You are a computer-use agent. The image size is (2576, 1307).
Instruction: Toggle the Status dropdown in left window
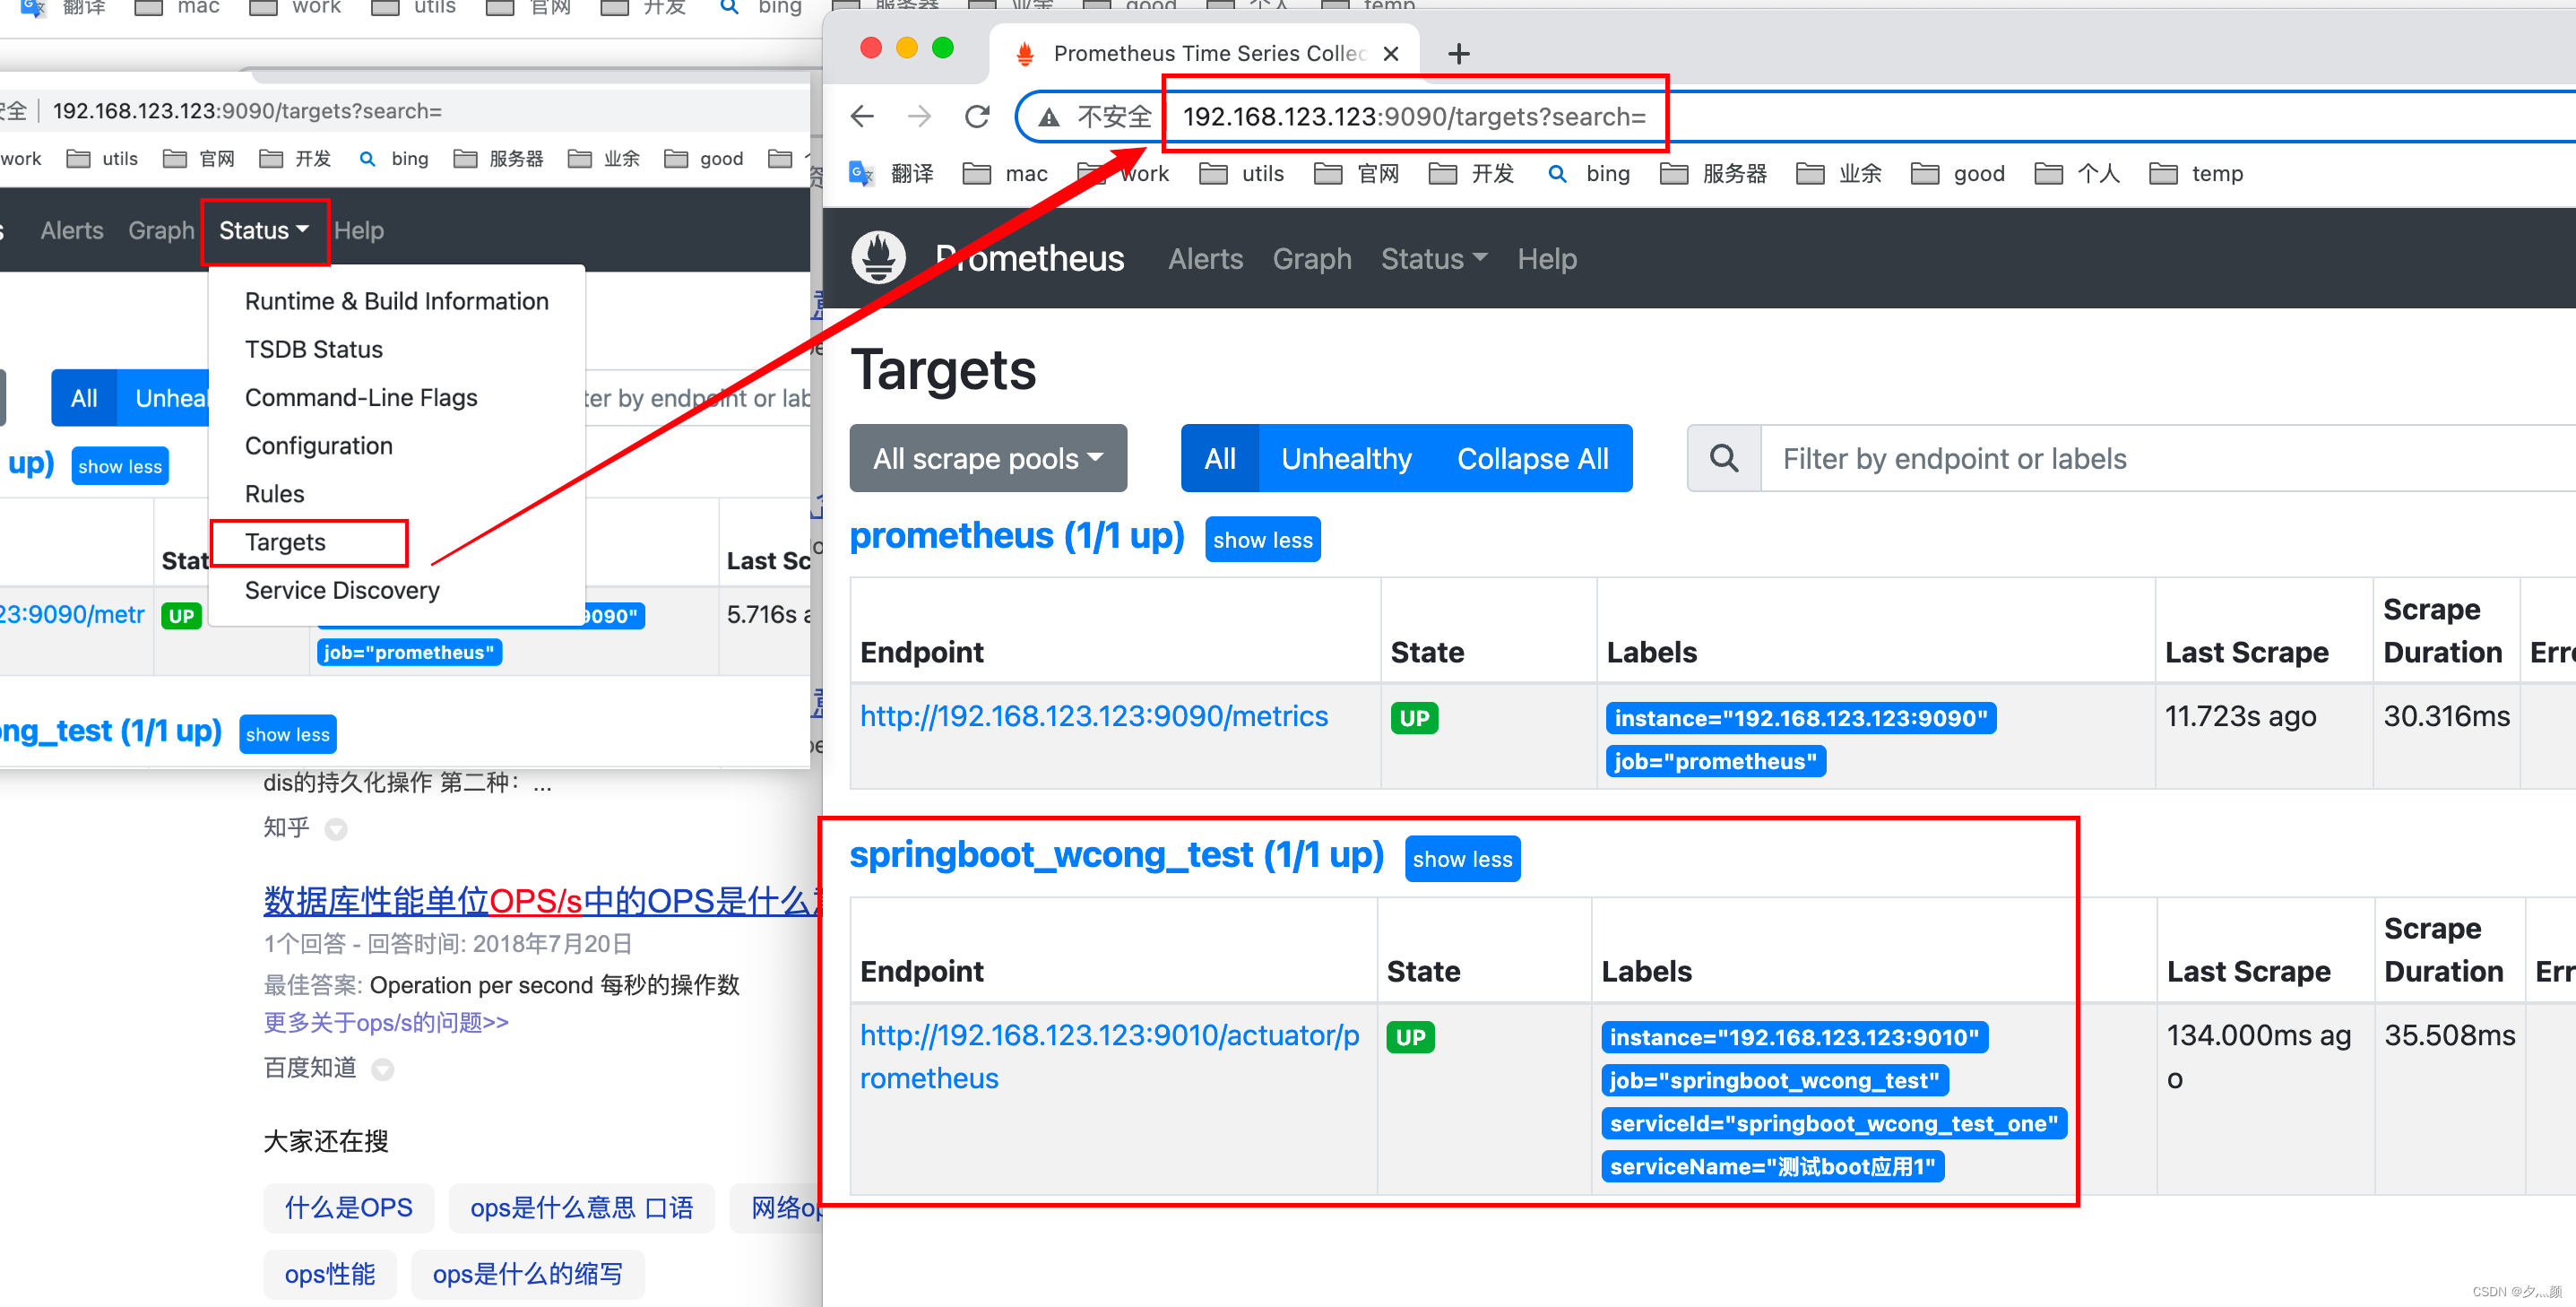pyautogui.click(x=264, y=231)
